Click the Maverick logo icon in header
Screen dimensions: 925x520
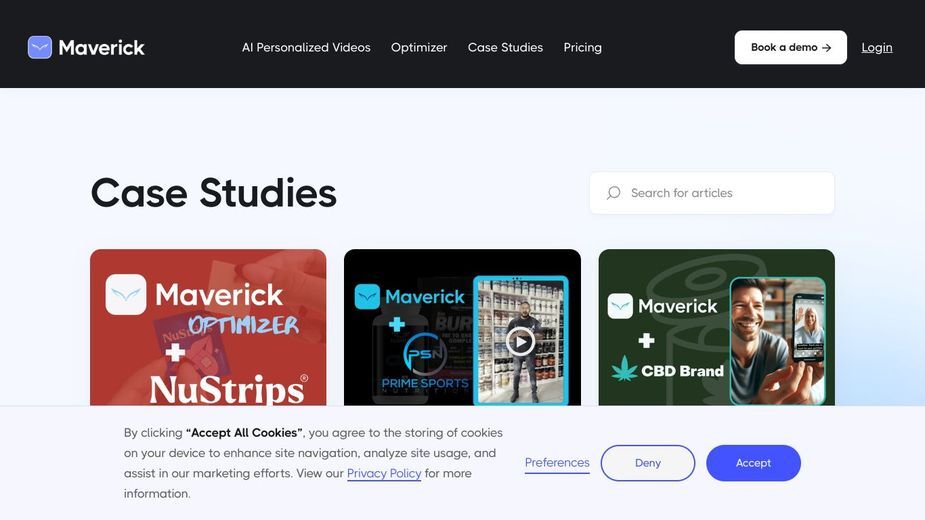[x=40, y=47]
